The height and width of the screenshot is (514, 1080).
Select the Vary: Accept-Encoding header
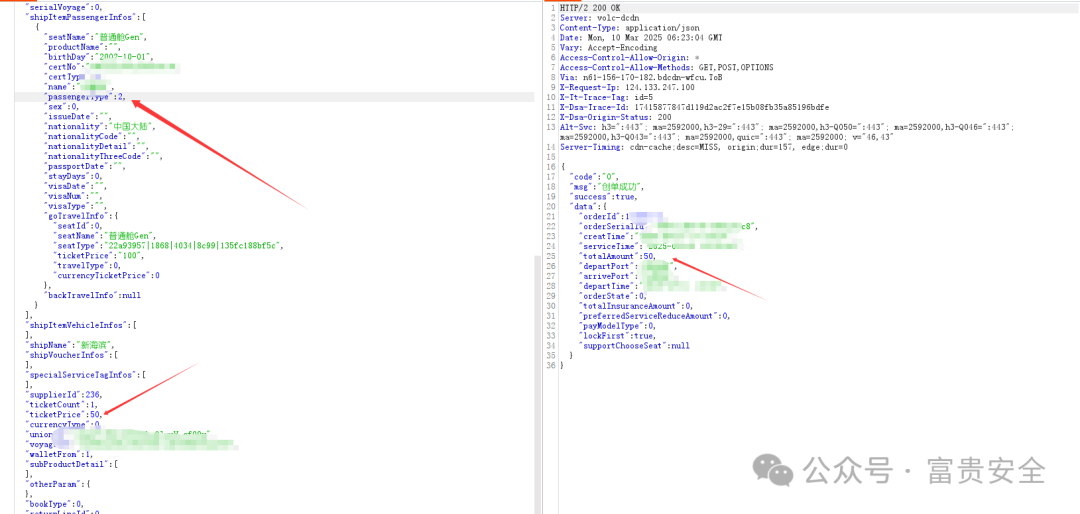tap(609, 48)
